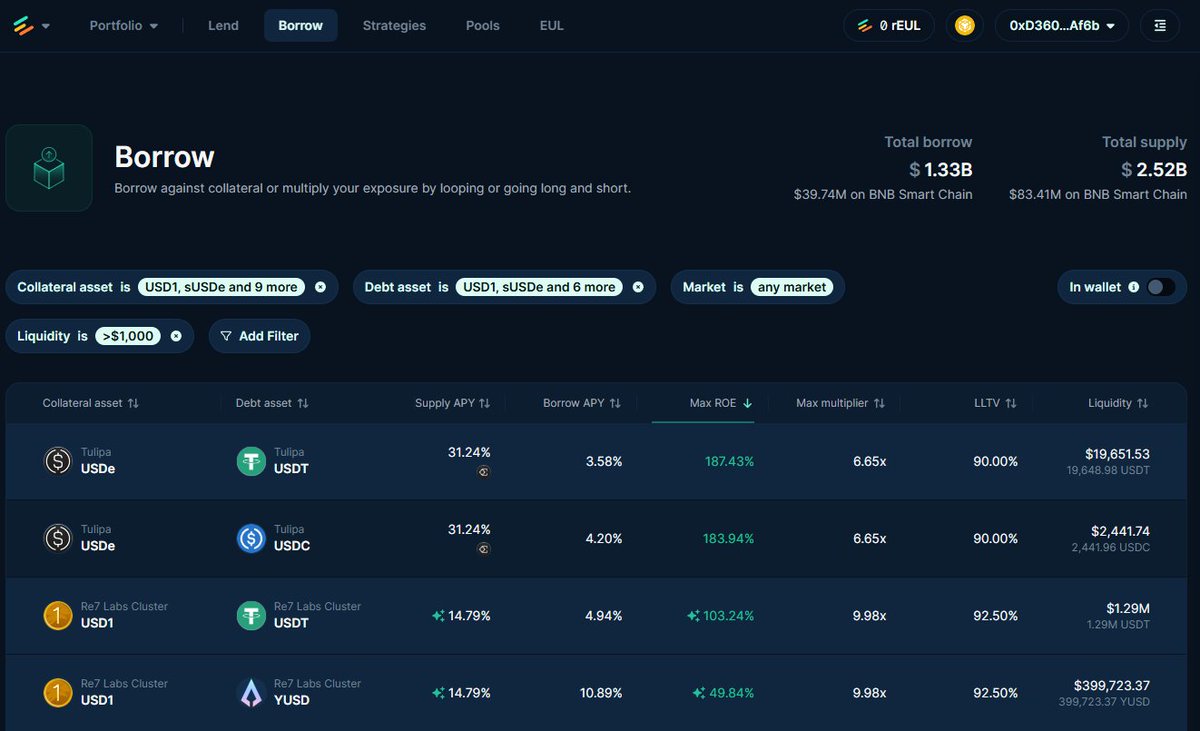Viewport: 1200px width, 731px height.
Task: Click sparkle icon beside USD1/USDT 14.79% APY
Action: 438,616
